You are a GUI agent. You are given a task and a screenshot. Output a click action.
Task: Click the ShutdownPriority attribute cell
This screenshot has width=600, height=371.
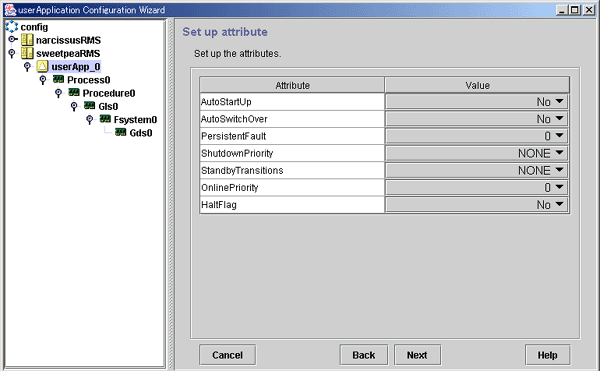coord(292,153)
